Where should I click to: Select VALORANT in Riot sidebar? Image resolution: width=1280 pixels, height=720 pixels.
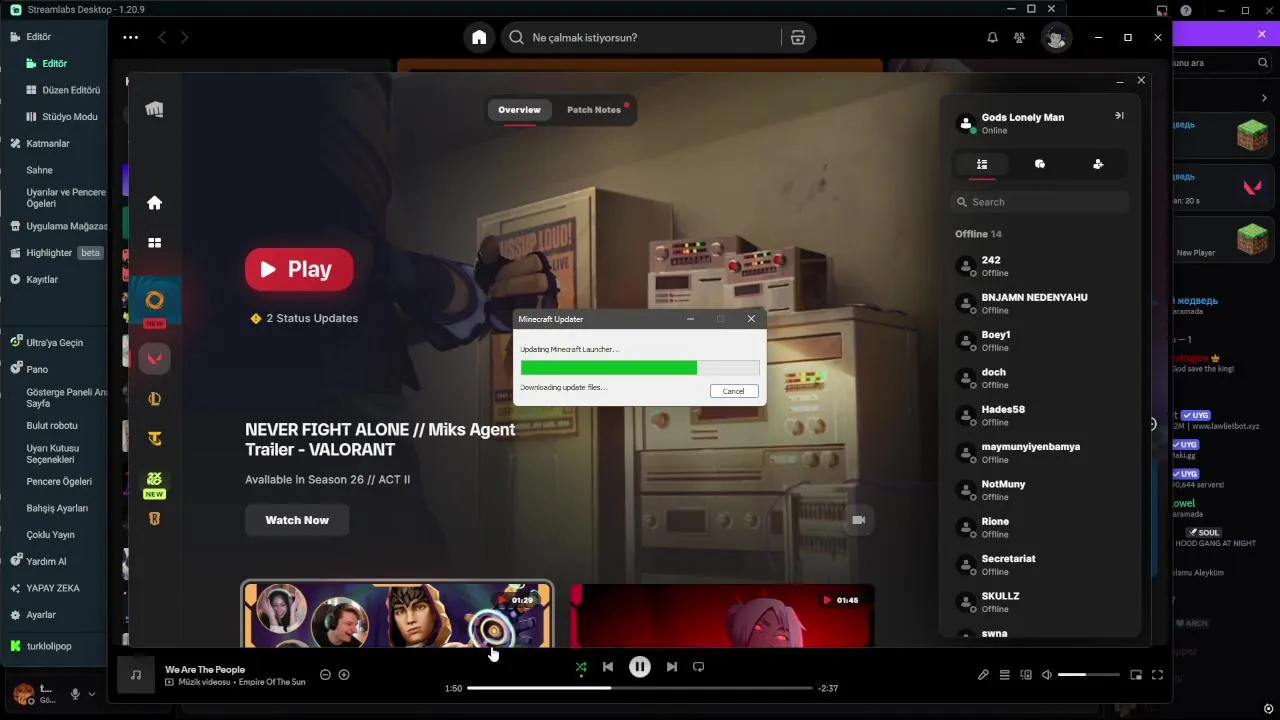[x=154, y=358]
